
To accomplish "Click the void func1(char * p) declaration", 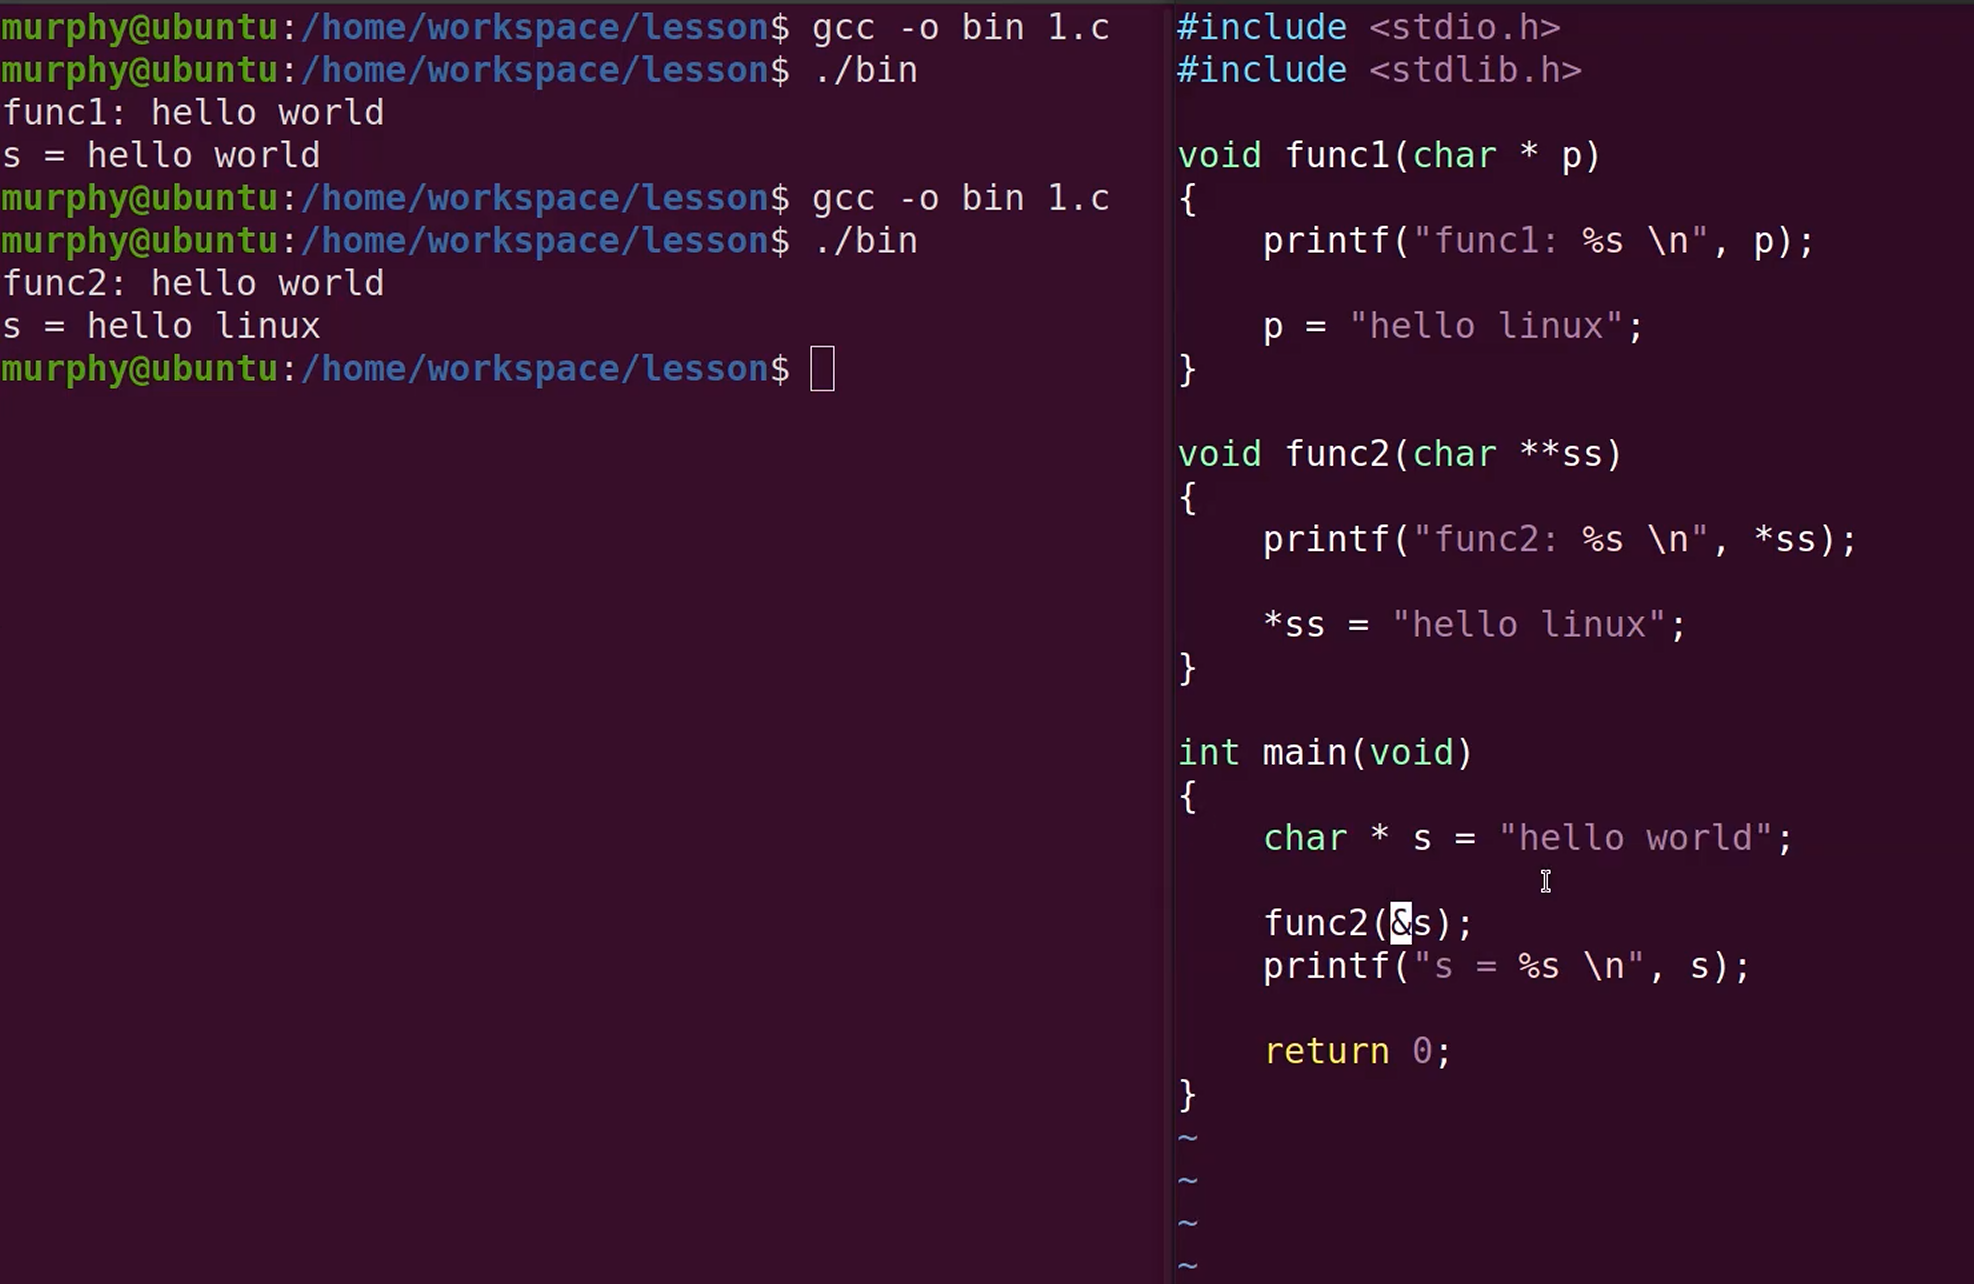I will coord(1388,155).
